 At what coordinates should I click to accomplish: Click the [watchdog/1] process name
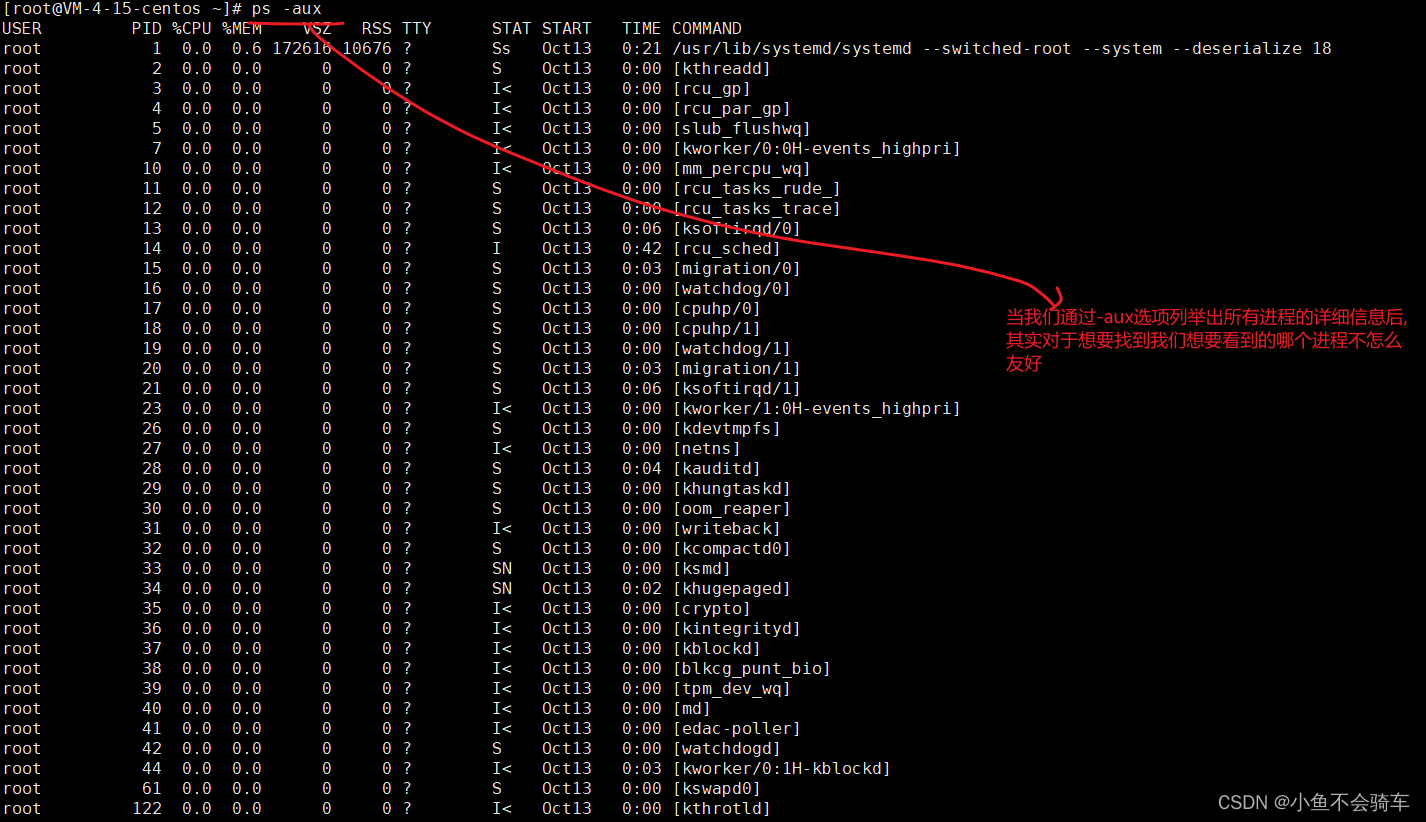(732, 349)
